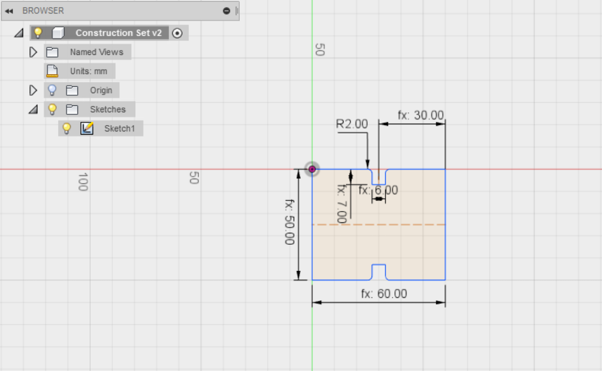Collapse the Construction Set v2 root node
Screen dimensions: 602x371
tap(19, 33)
